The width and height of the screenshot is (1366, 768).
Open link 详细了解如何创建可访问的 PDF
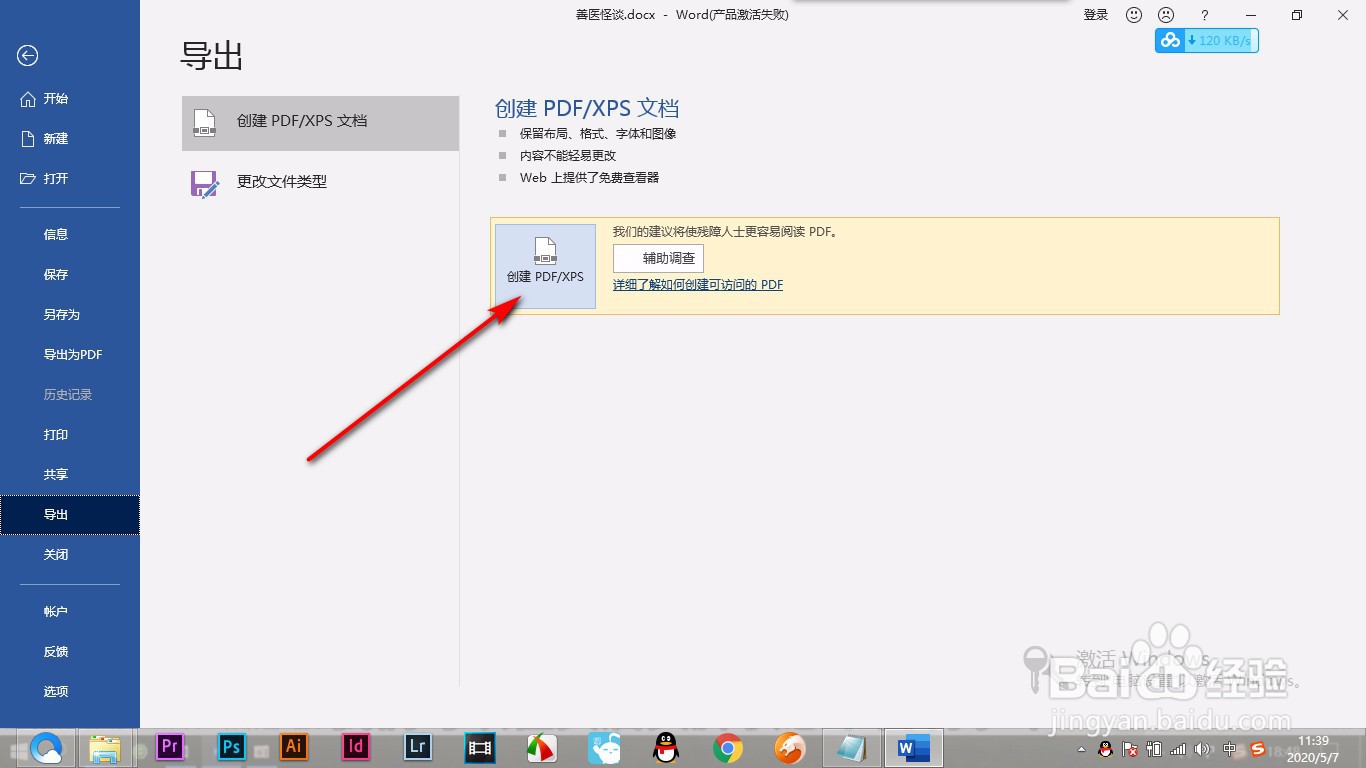tap(698, 285)
